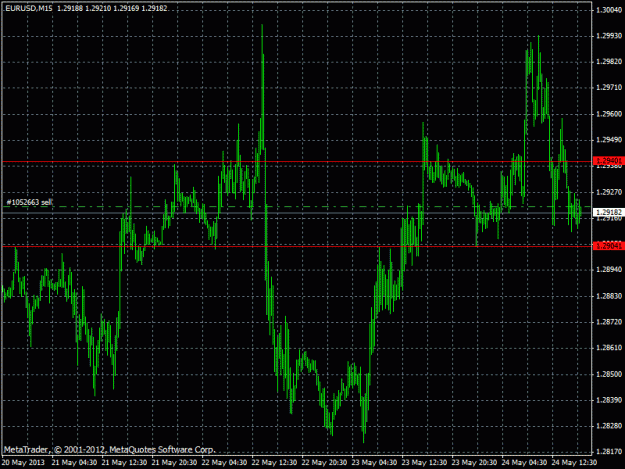The image size is (625, 469).
Task: Click the 1.28280 price axis label
Action: point(609,426)
